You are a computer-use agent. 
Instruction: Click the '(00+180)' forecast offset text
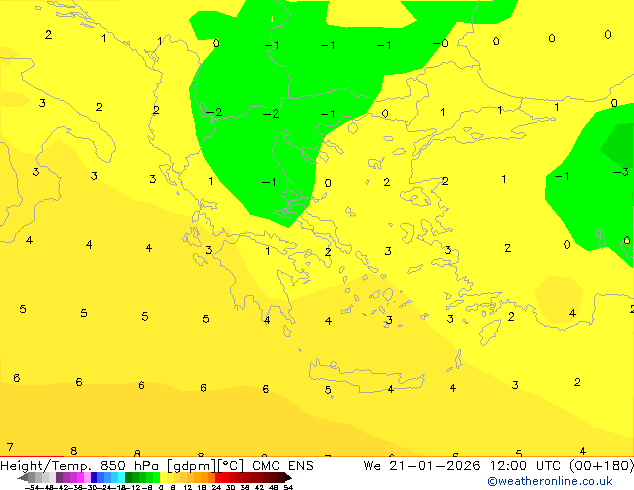pos(602,466)
